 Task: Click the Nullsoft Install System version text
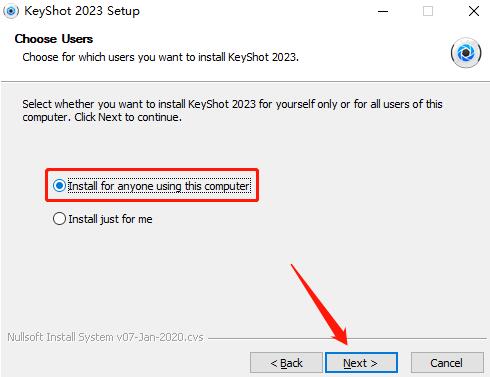point(105,337)
